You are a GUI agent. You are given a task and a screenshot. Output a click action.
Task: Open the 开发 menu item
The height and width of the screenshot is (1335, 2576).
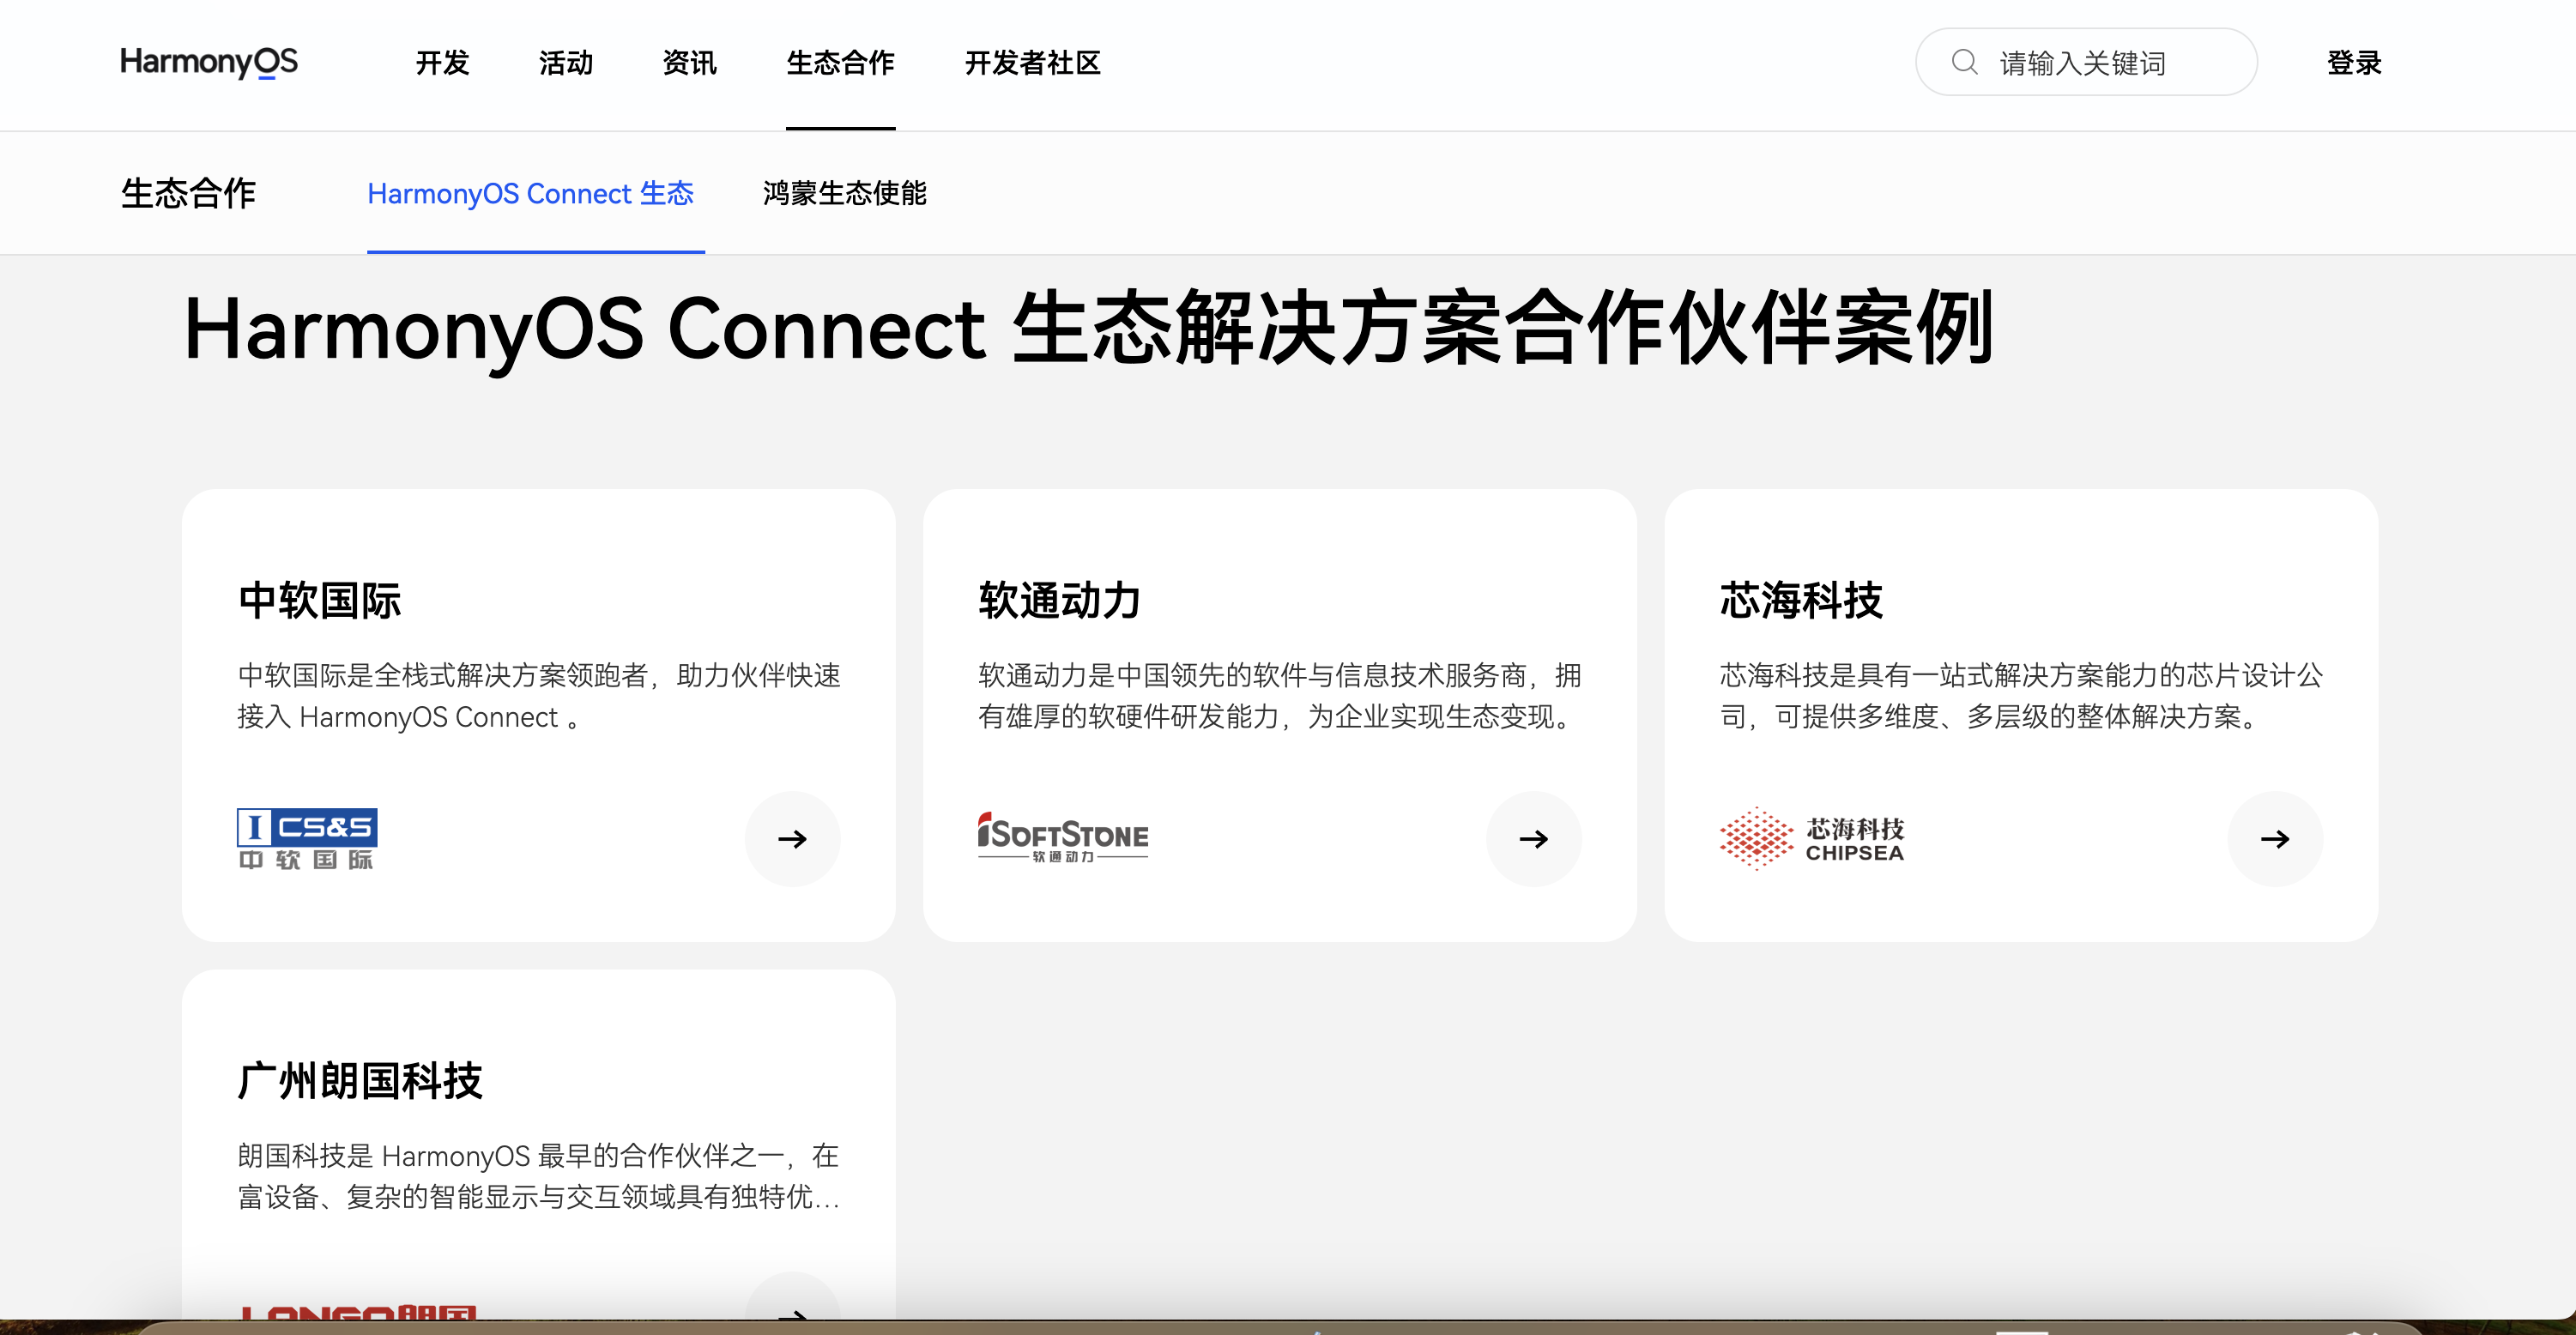(x=441, y=63)
